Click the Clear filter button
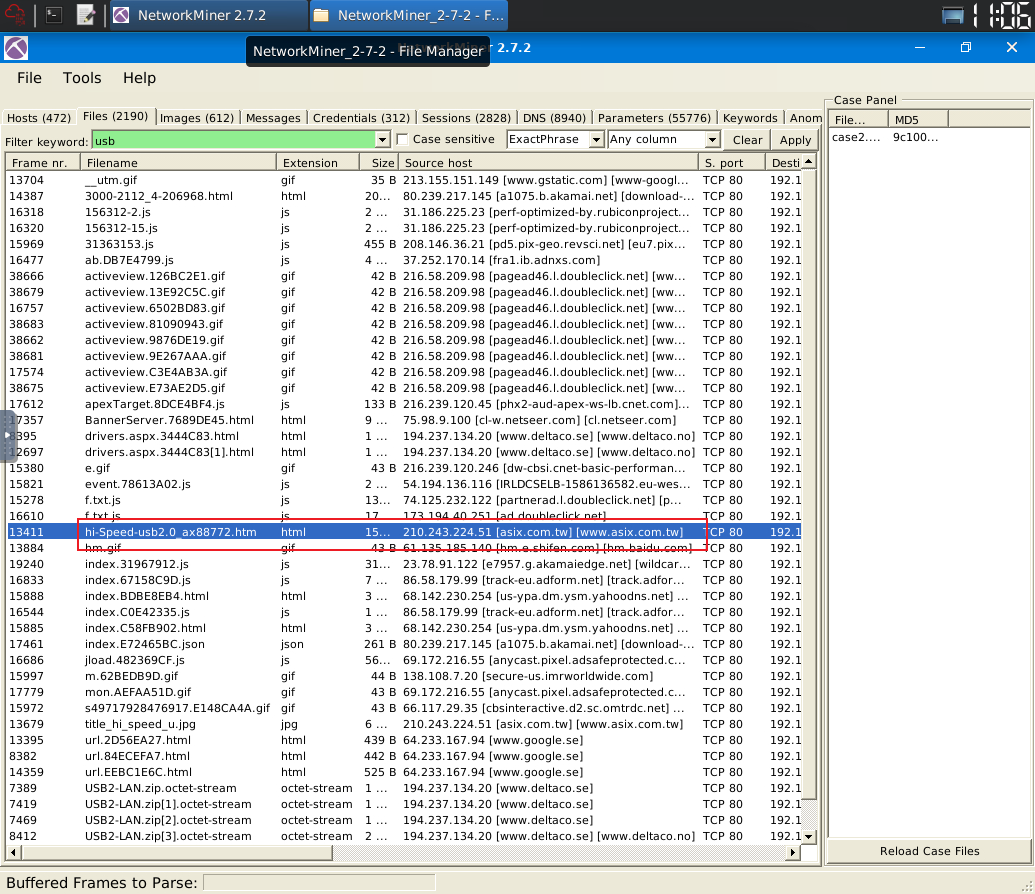The width and height of the screenshot is (1035, 894). click(747, 140)
